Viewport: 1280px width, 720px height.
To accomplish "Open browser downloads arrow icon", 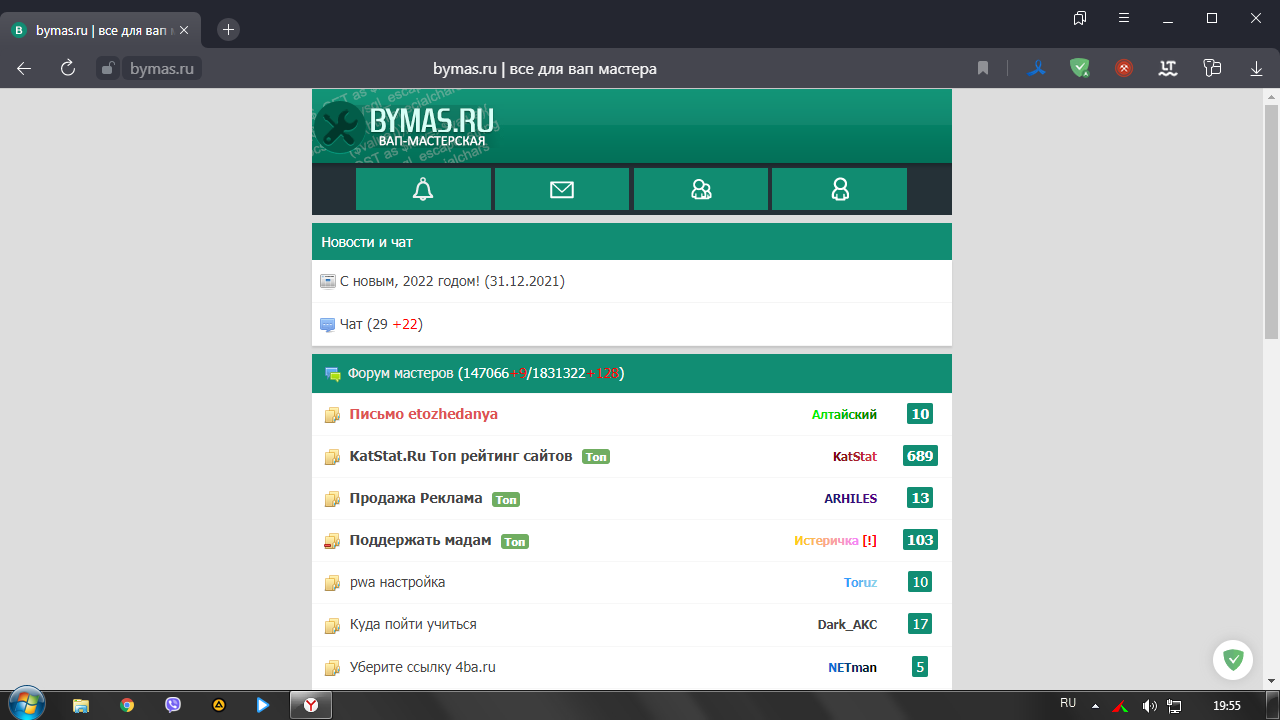I will coord(1256,68).
